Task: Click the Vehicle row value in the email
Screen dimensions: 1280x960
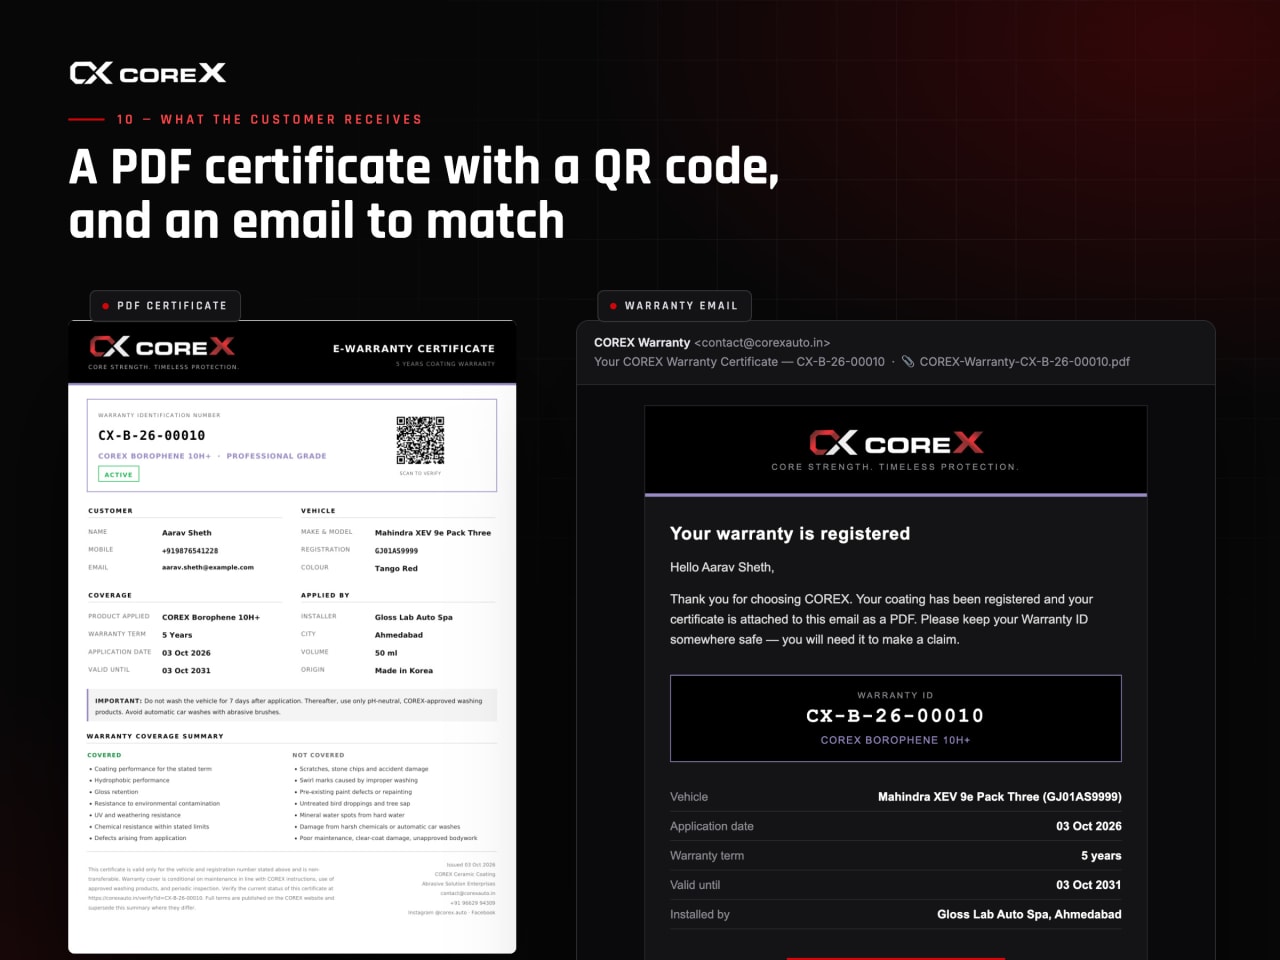Action: pyautogui.click(x=1000, y=797)
